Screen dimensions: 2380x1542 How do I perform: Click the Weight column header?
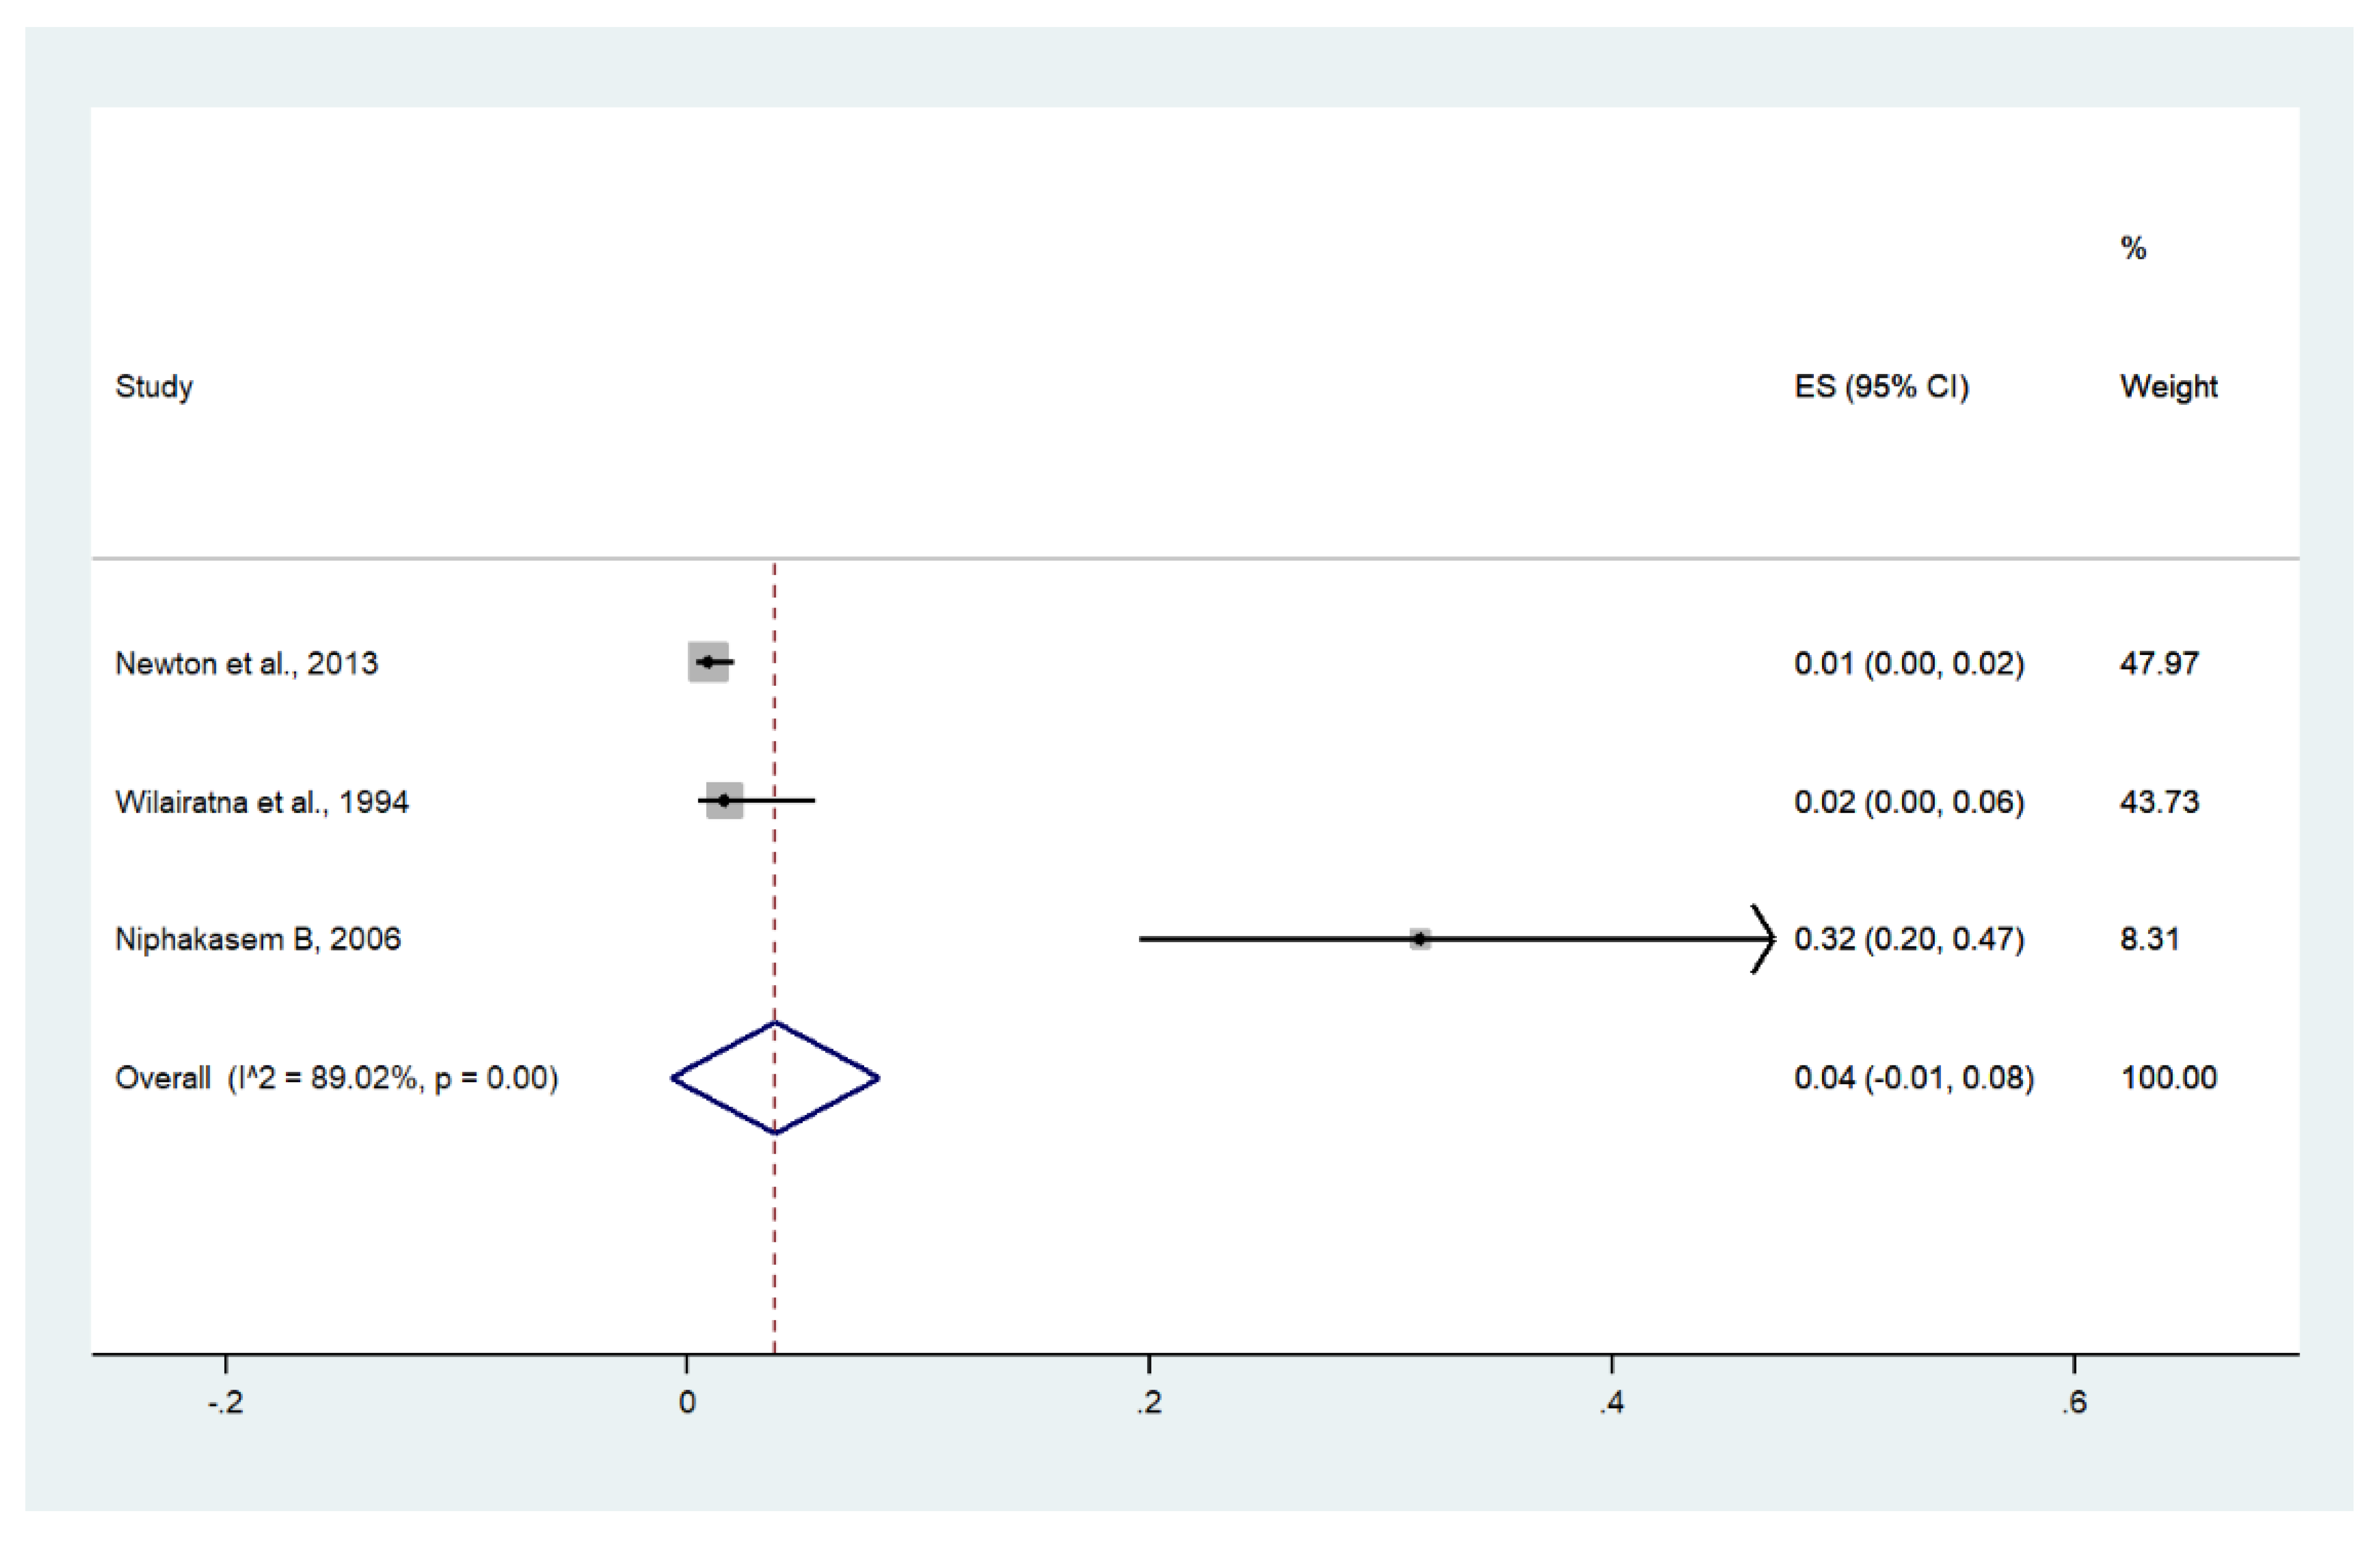click(x=2168, y=387)
